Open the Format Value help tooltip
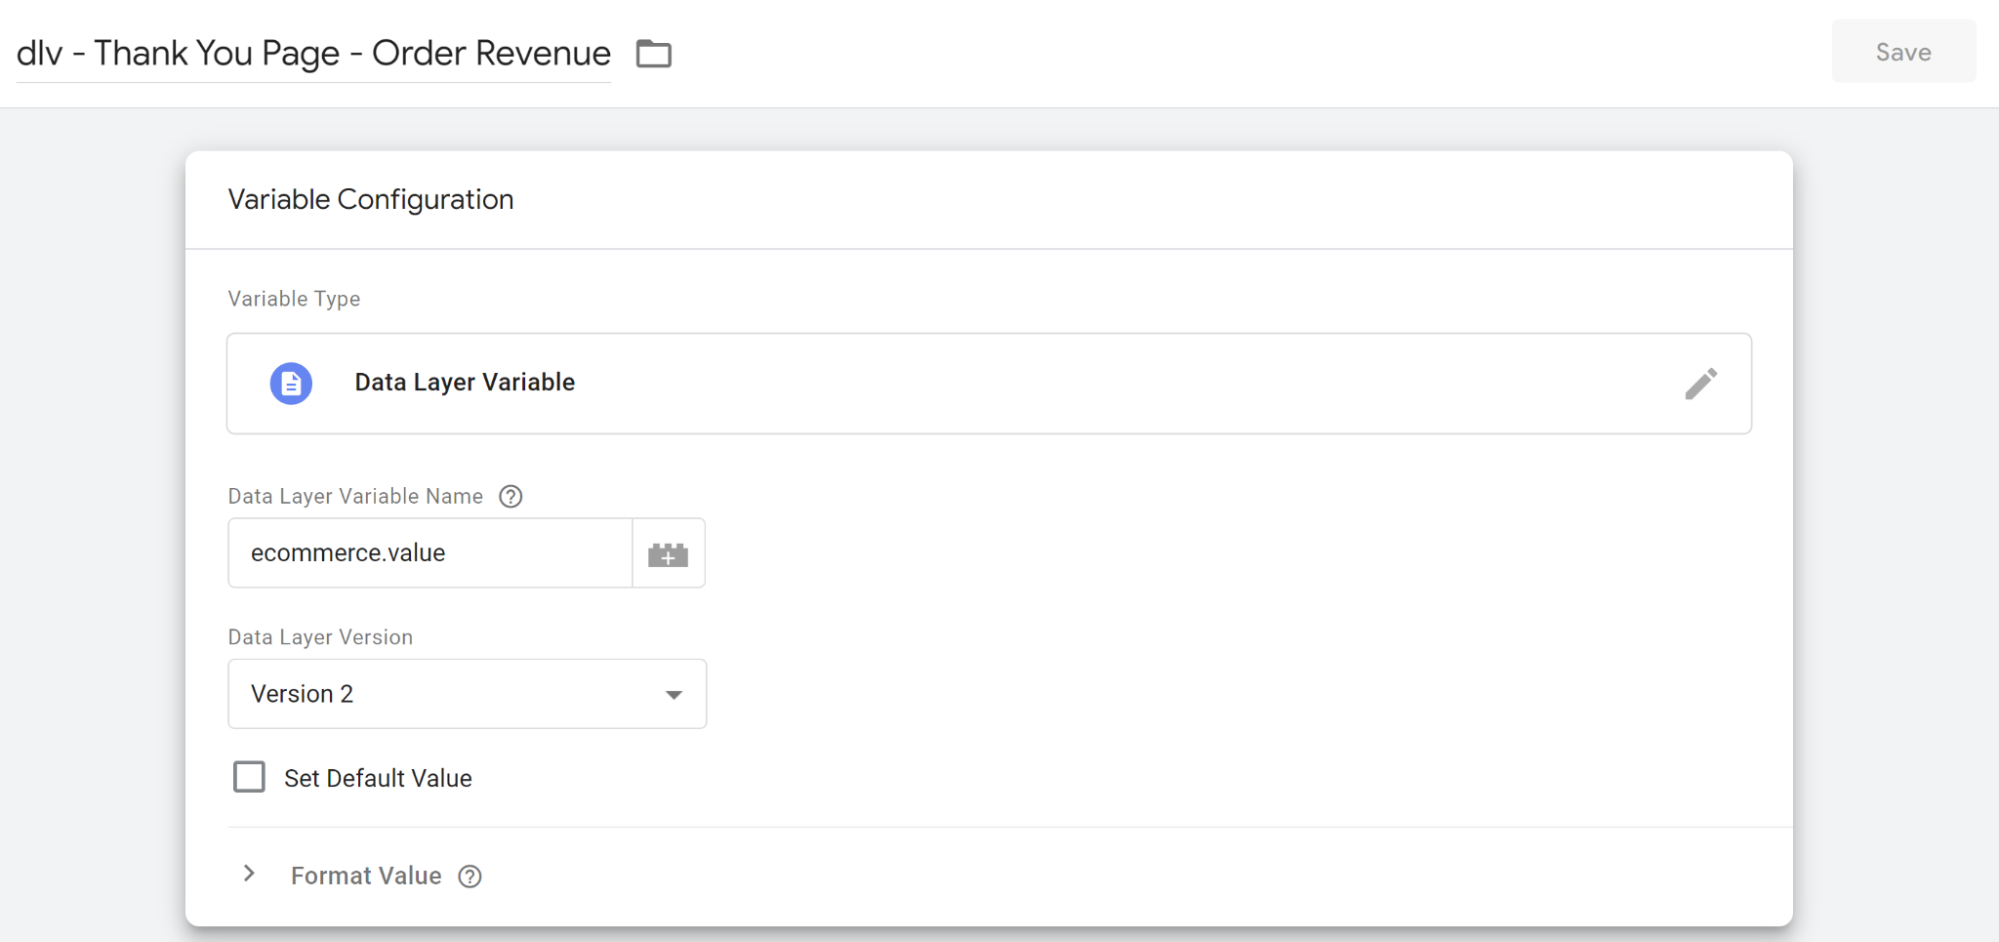The width and height of the screenshot is (1999, 942). tap(470, 877)
